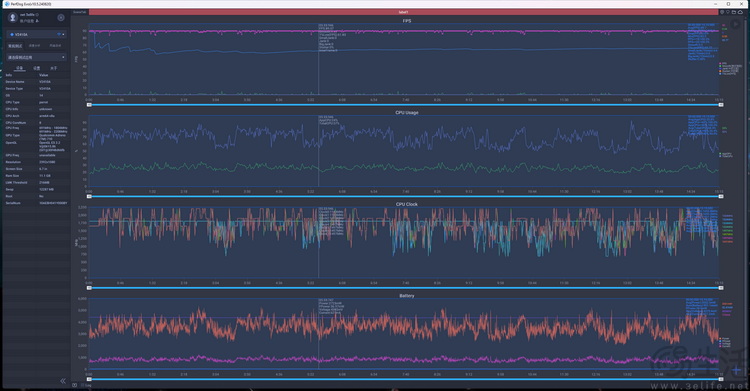Click the LMK Threshold row
Image resolution: width=750 pixels, height=391 pixels.
tap(36, 182)
